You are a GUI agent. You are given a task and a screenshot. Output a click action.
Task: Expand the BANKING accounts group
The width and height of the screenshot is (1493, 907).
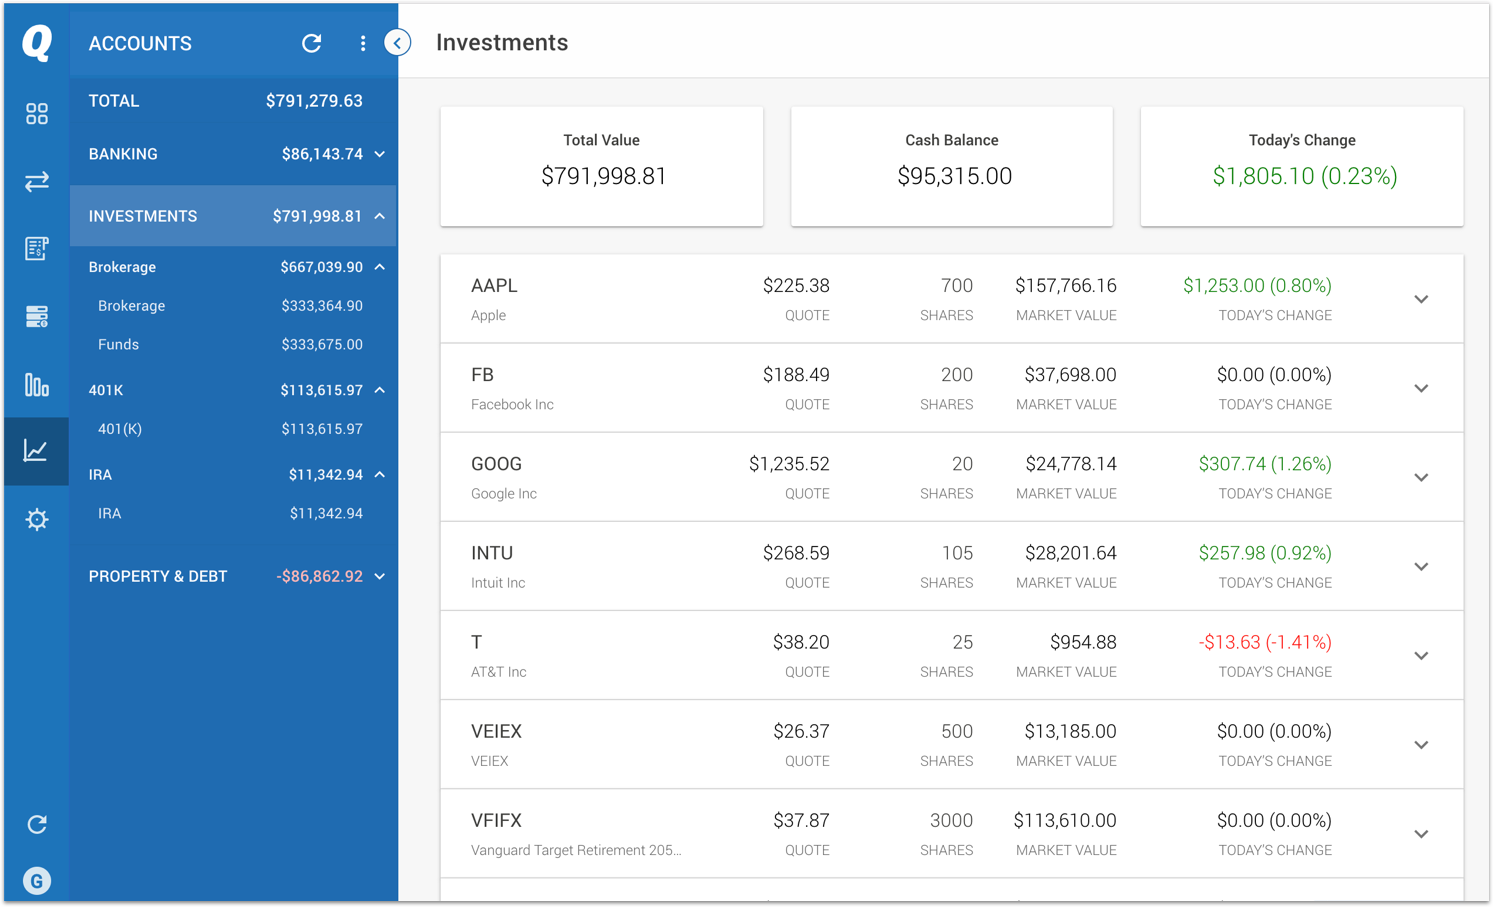[x=380, y=154]
